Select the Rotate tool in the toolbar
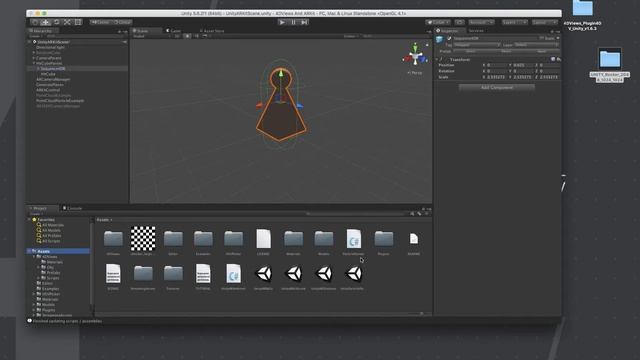This screenshot has width=640, height=360. (56, 22)
